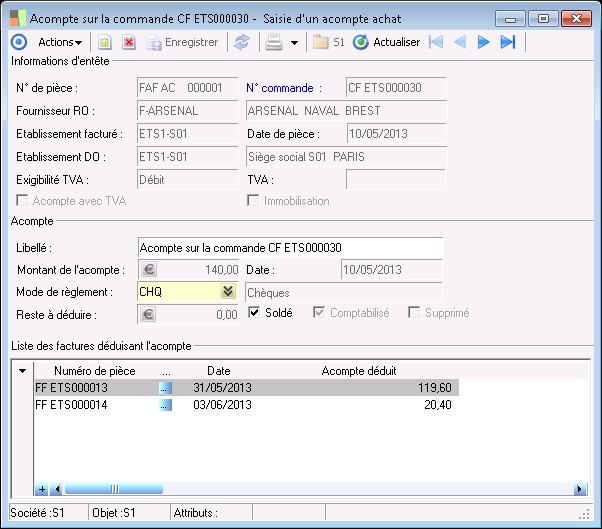The image size is (602, 529).
Task: Expand the invoice list column selector arrow
Action: 24,372
